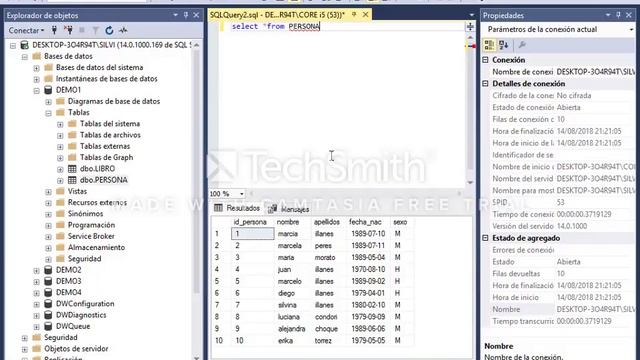Click the alphabetical sort icon in Propiedades
The height and width of the screenshot is (360, 640).
click(503, 45)
